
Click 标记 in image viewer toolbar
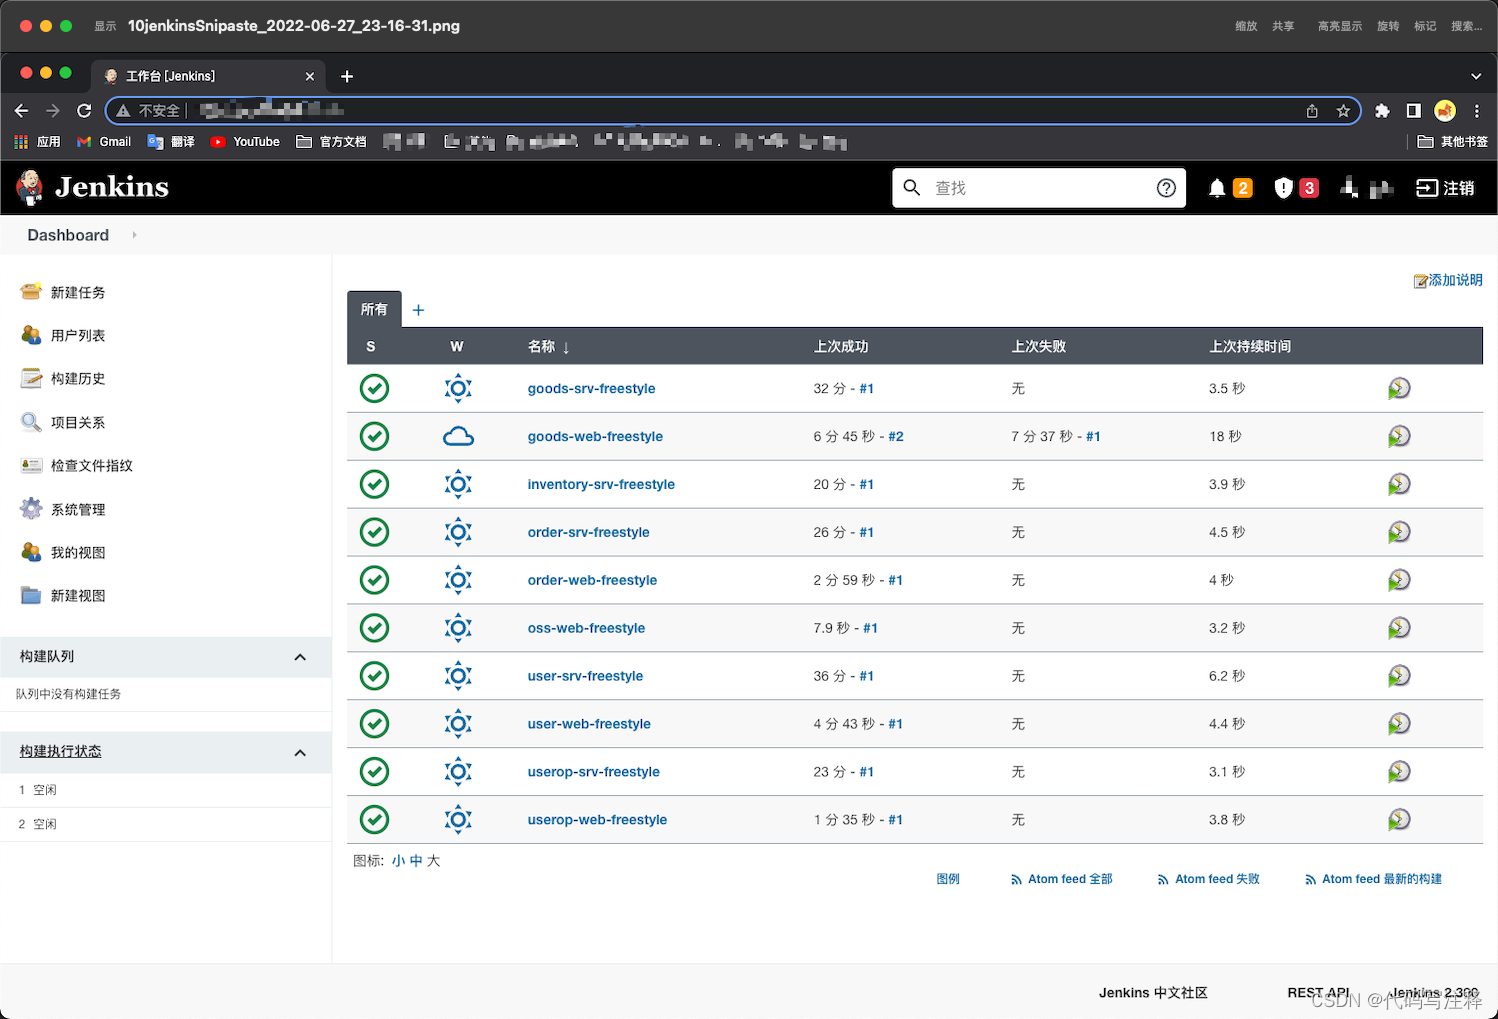click(1425, 26)
